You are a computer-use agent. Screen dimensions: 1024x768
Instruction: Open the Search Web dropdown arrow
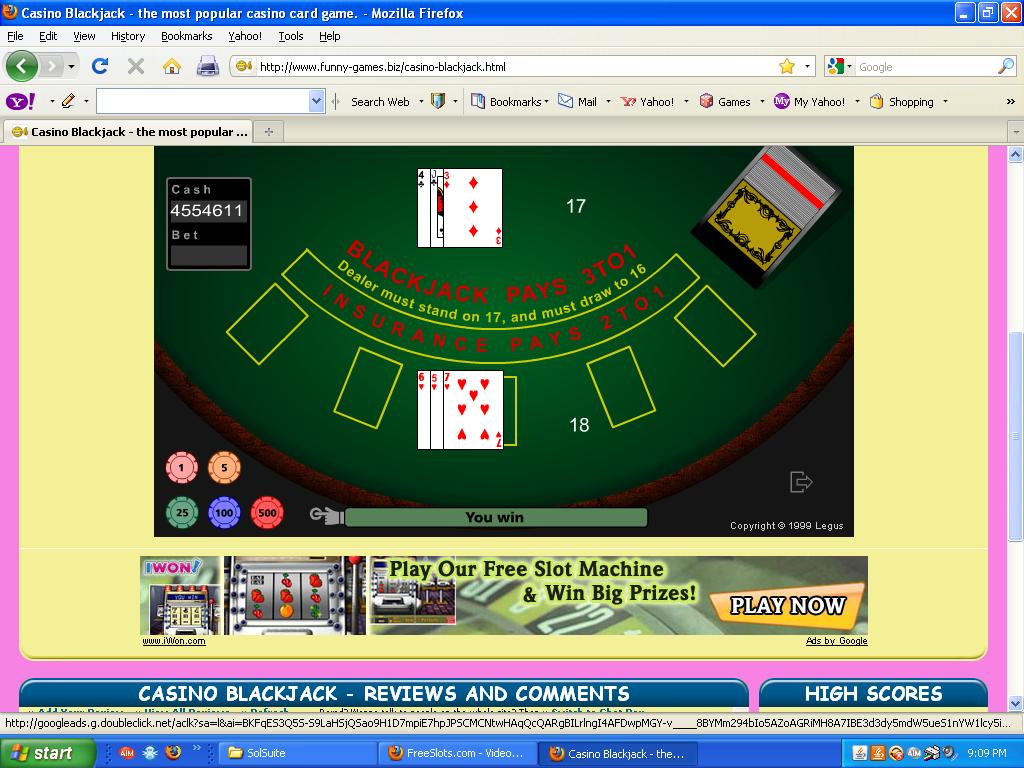pyautogui.click(x=421, y=101)
